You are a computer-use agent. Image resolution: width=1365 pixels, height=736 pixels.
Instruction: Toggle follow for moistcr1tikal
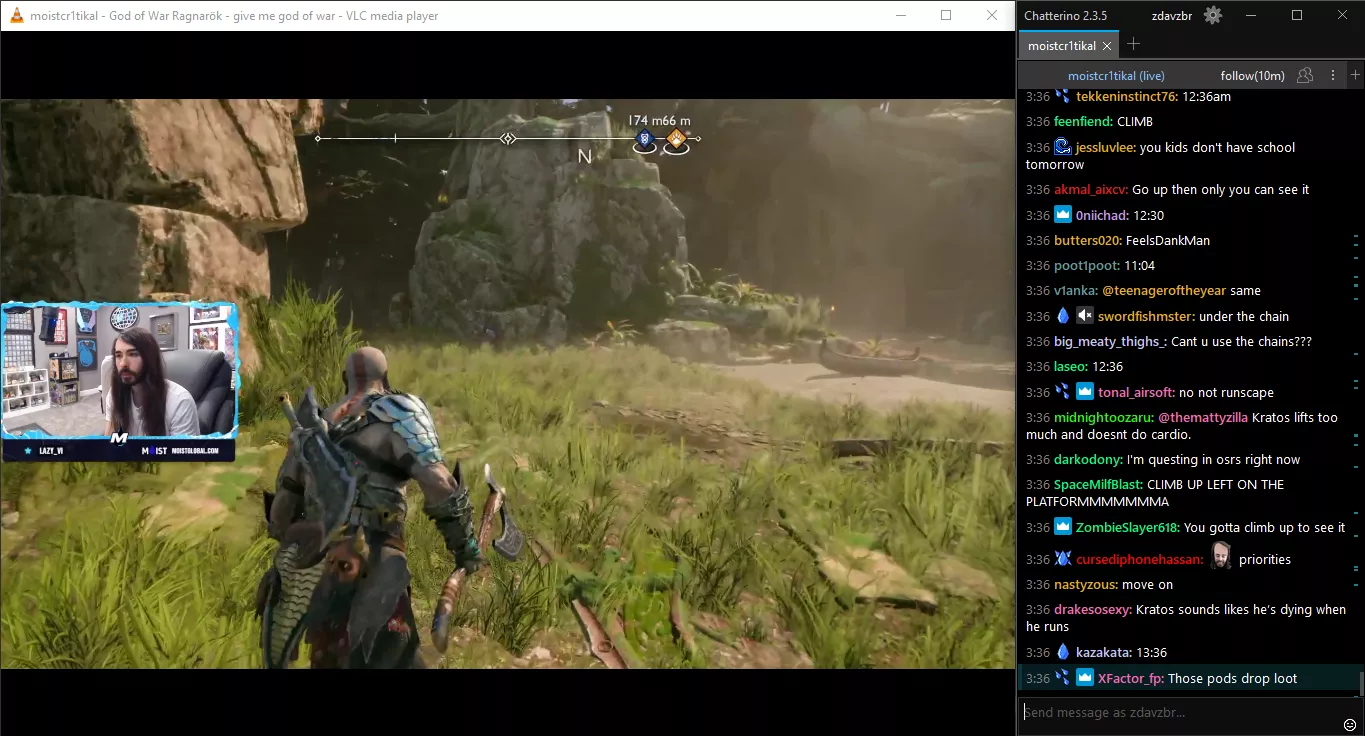pos(1252,75)
